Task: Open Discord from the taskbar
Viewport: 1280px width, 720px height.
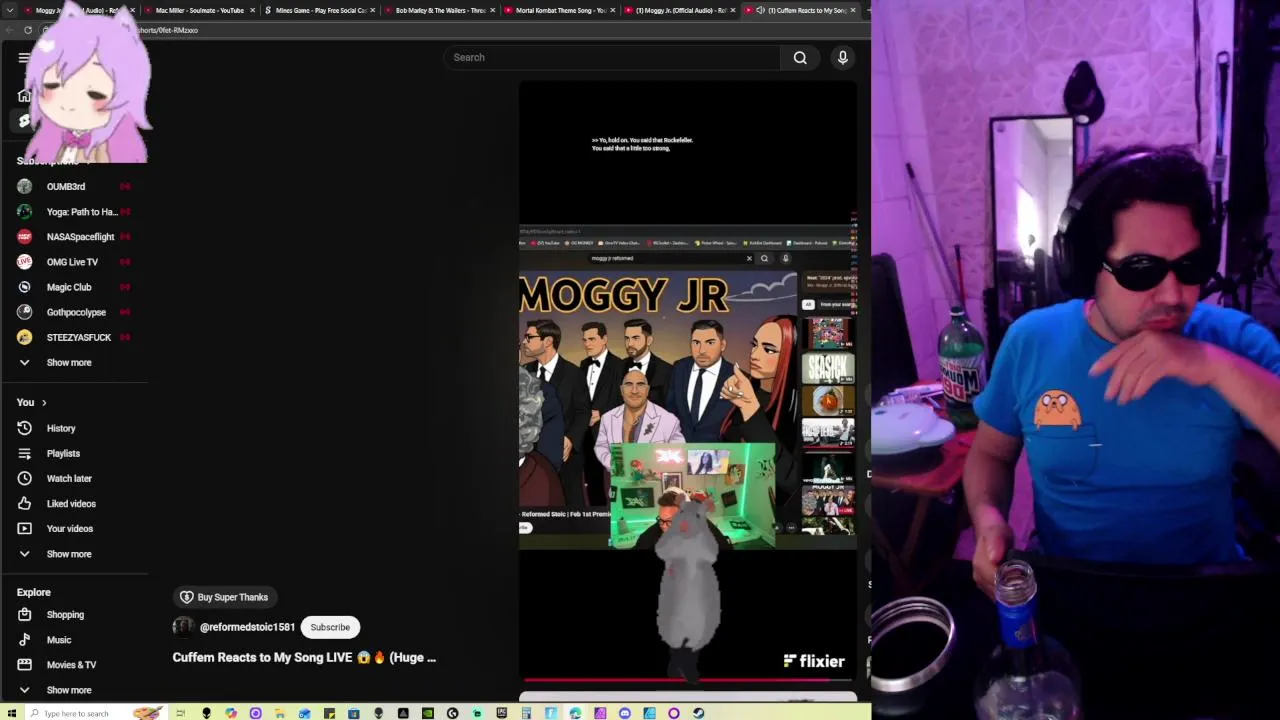Action: pyautogui.click(x=625, y=713)
